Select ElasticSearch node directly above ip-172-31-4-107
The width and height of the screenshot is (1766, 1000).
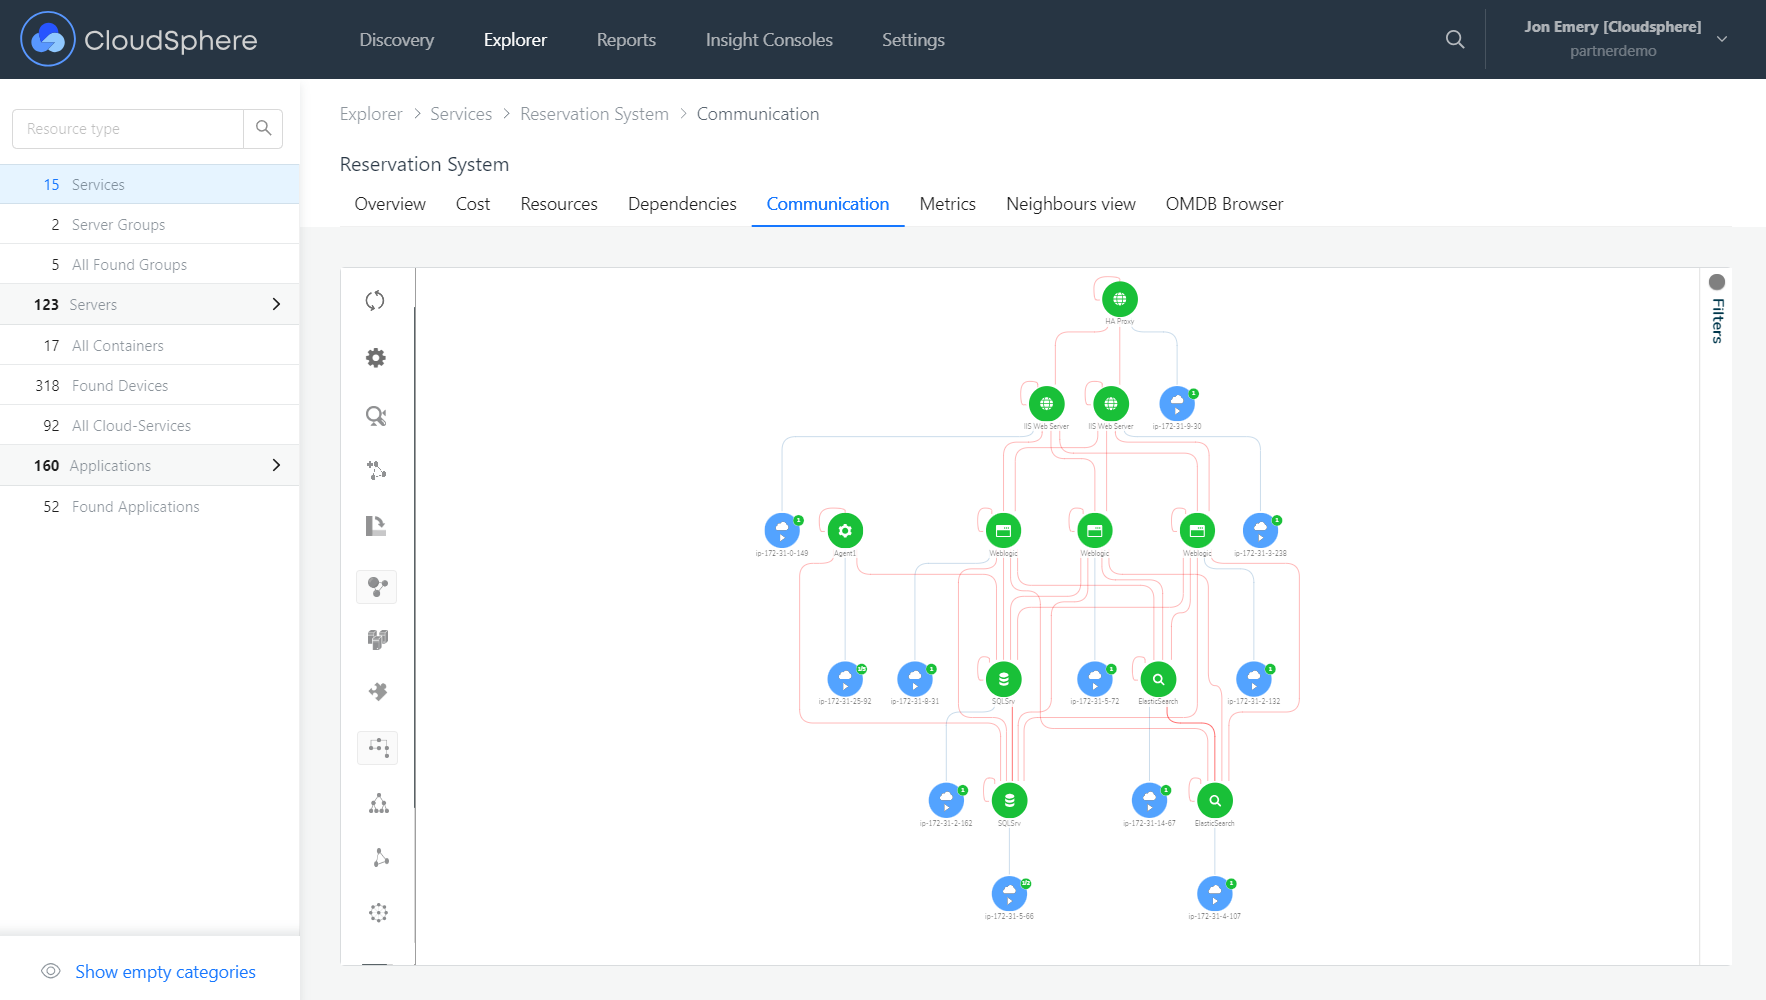click(1215, 800)
